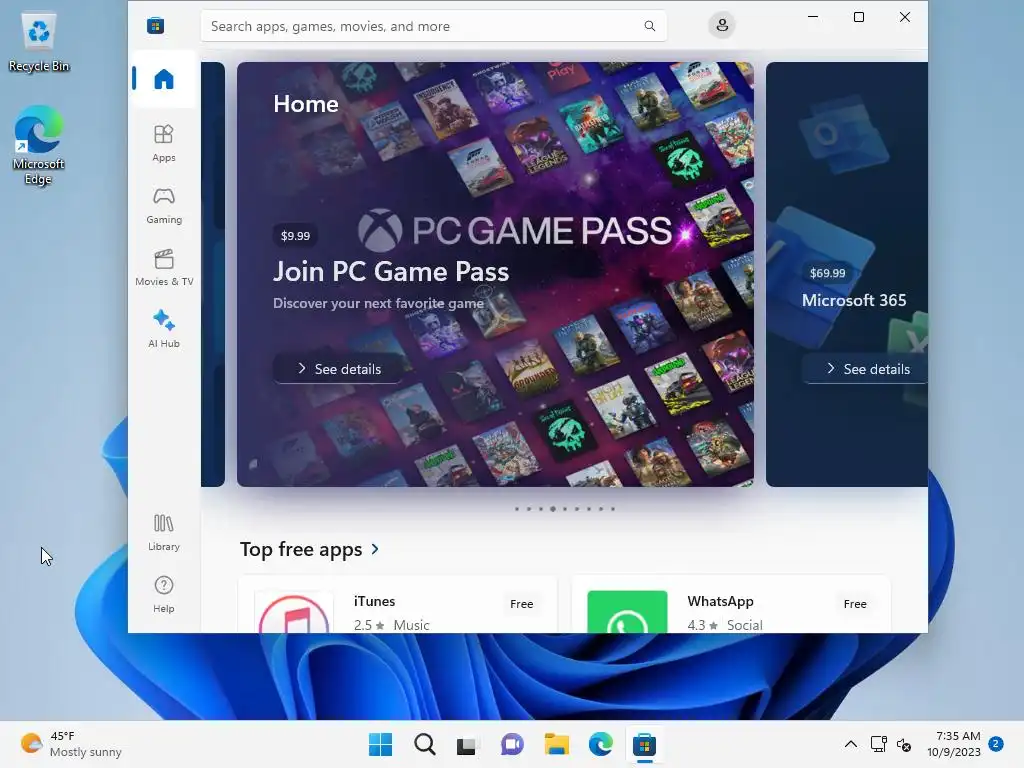
Task: Click the Join PC Game Pass heading
Action: coord(391,271)
